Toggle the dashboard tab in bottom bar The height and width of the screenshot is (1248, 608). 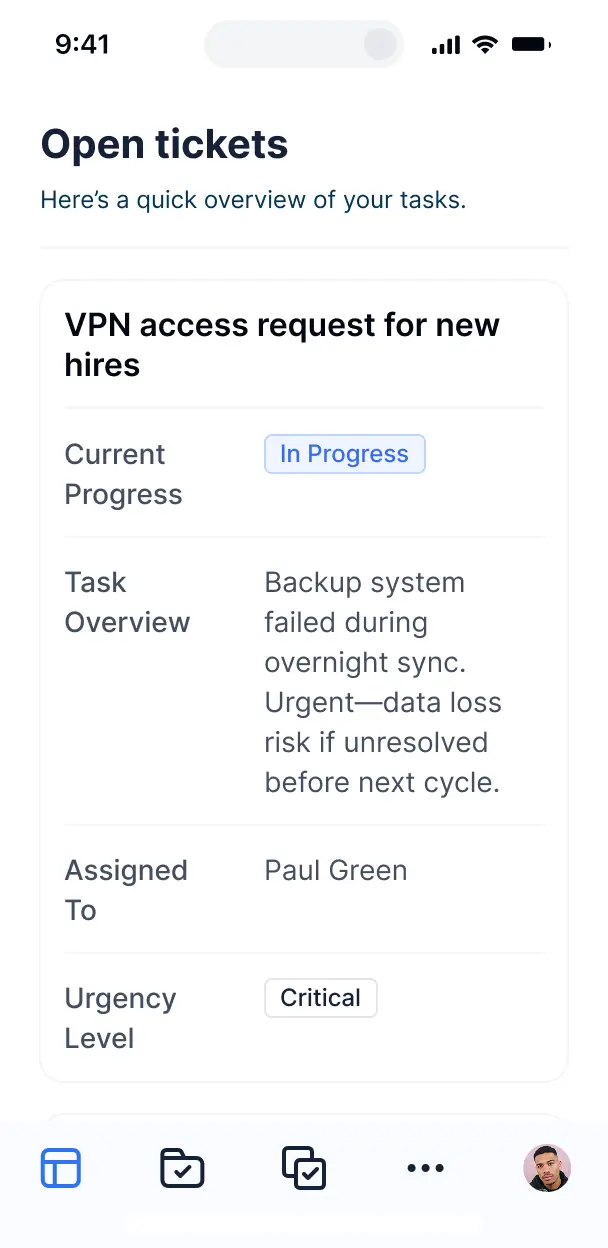61,1167
